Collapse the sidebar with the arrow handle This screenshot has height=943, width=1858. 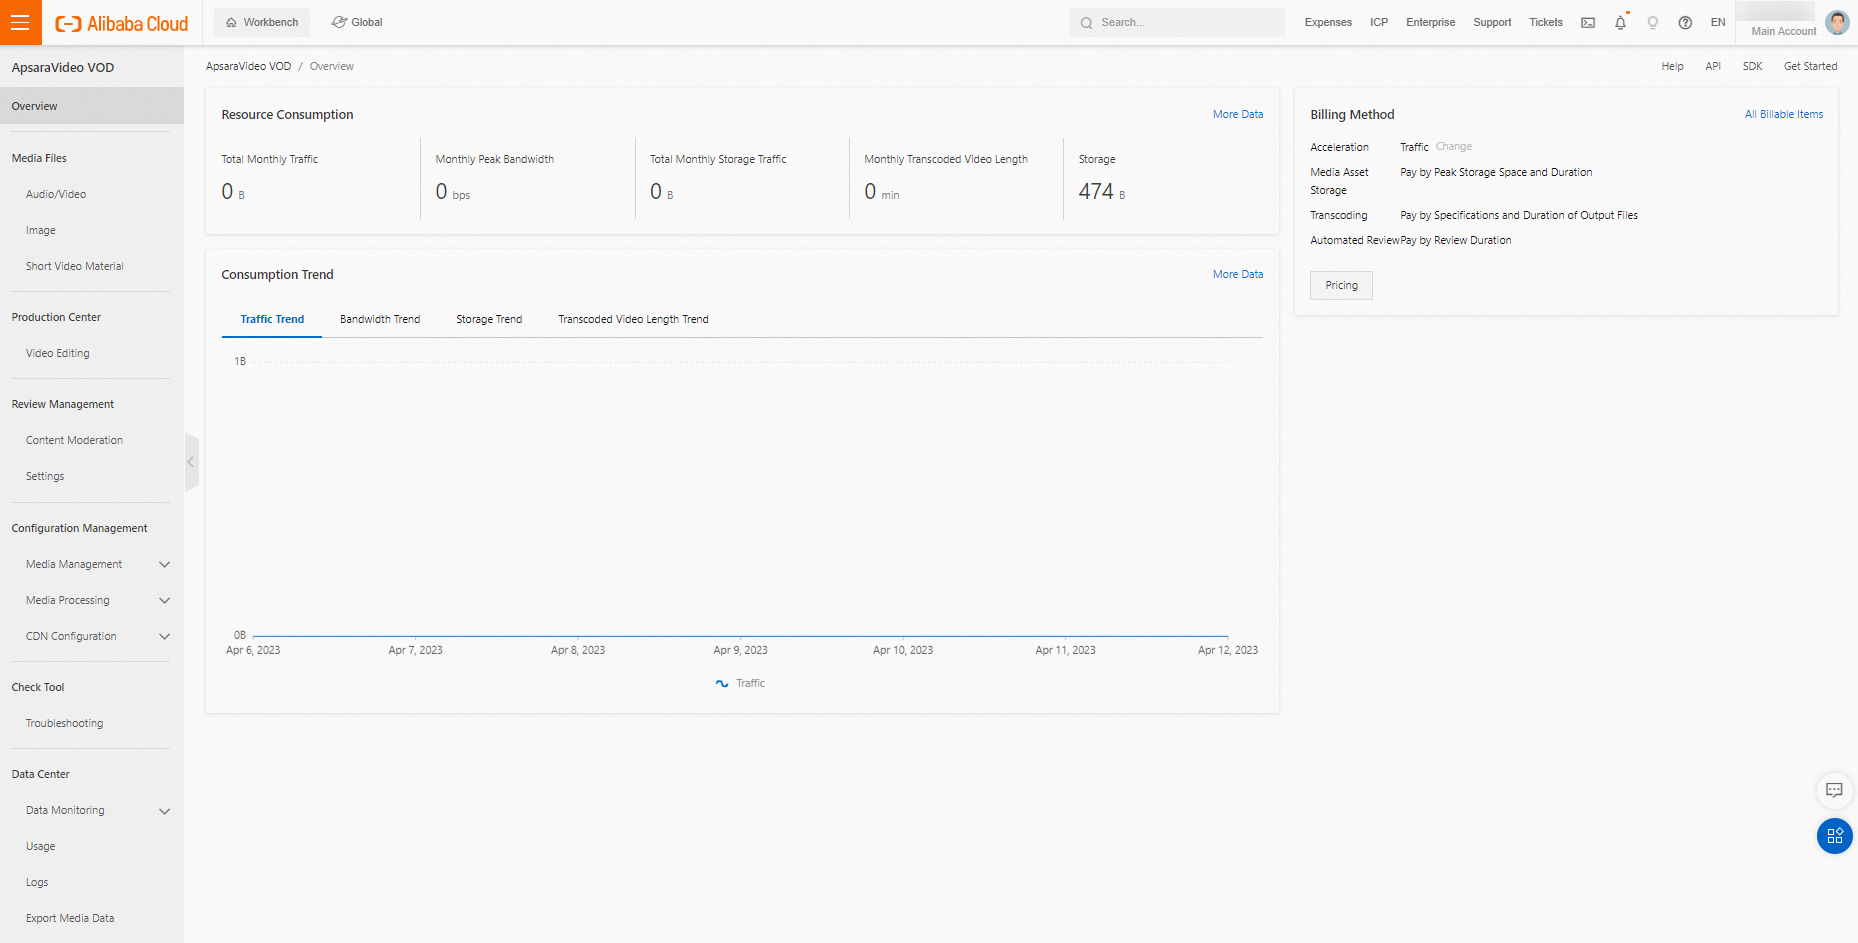(x=191, y=462)
